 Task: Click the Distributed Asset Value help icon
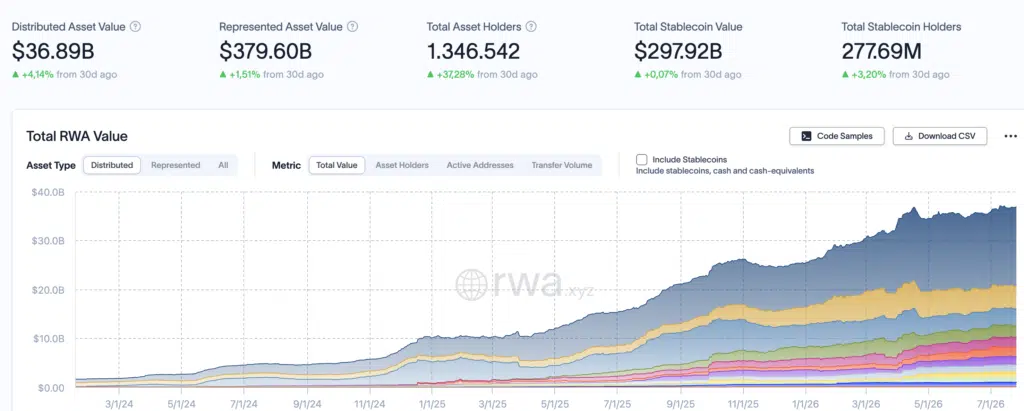(x=135, y=27)
